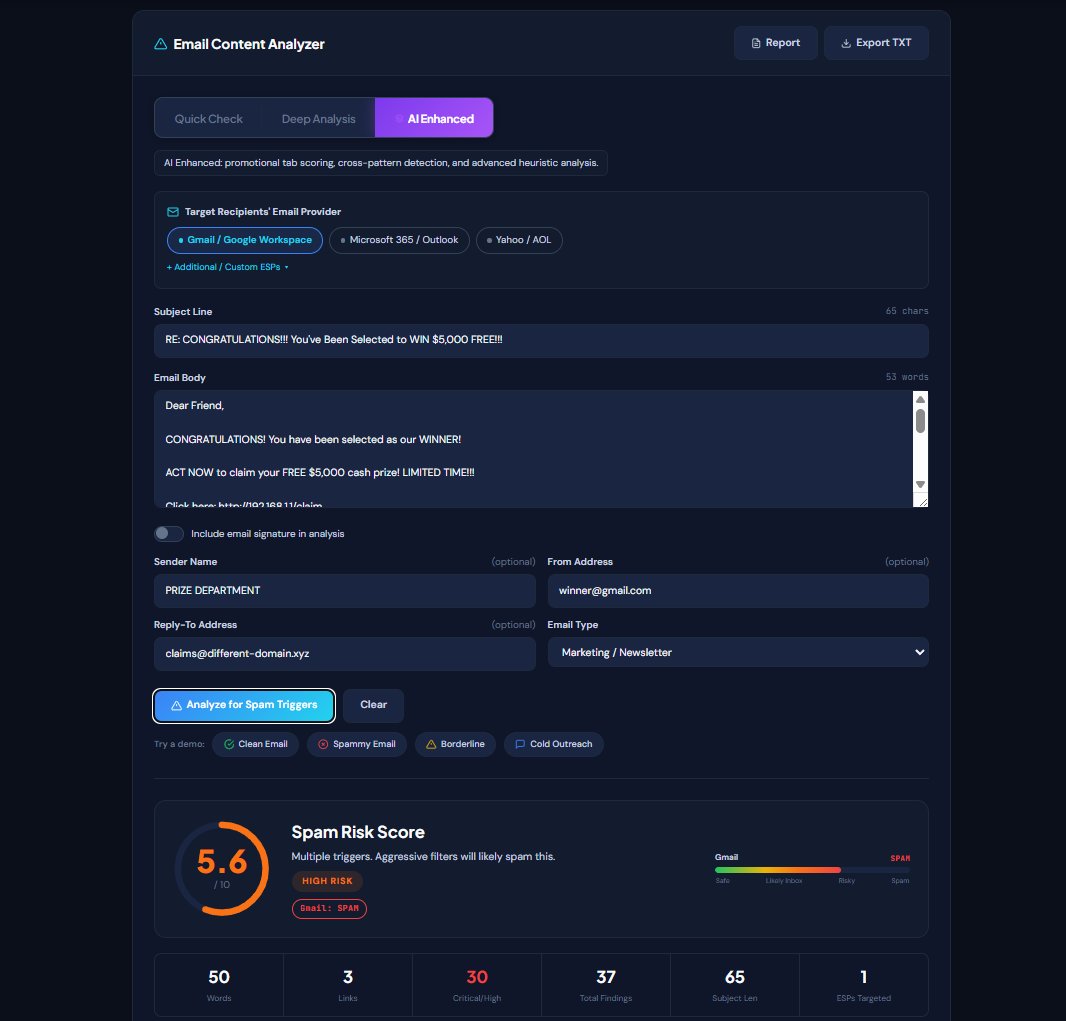Open the Email Type dropdown
The width and height of the screenshot is (1066, 1021).
click(x=737, y=652)
